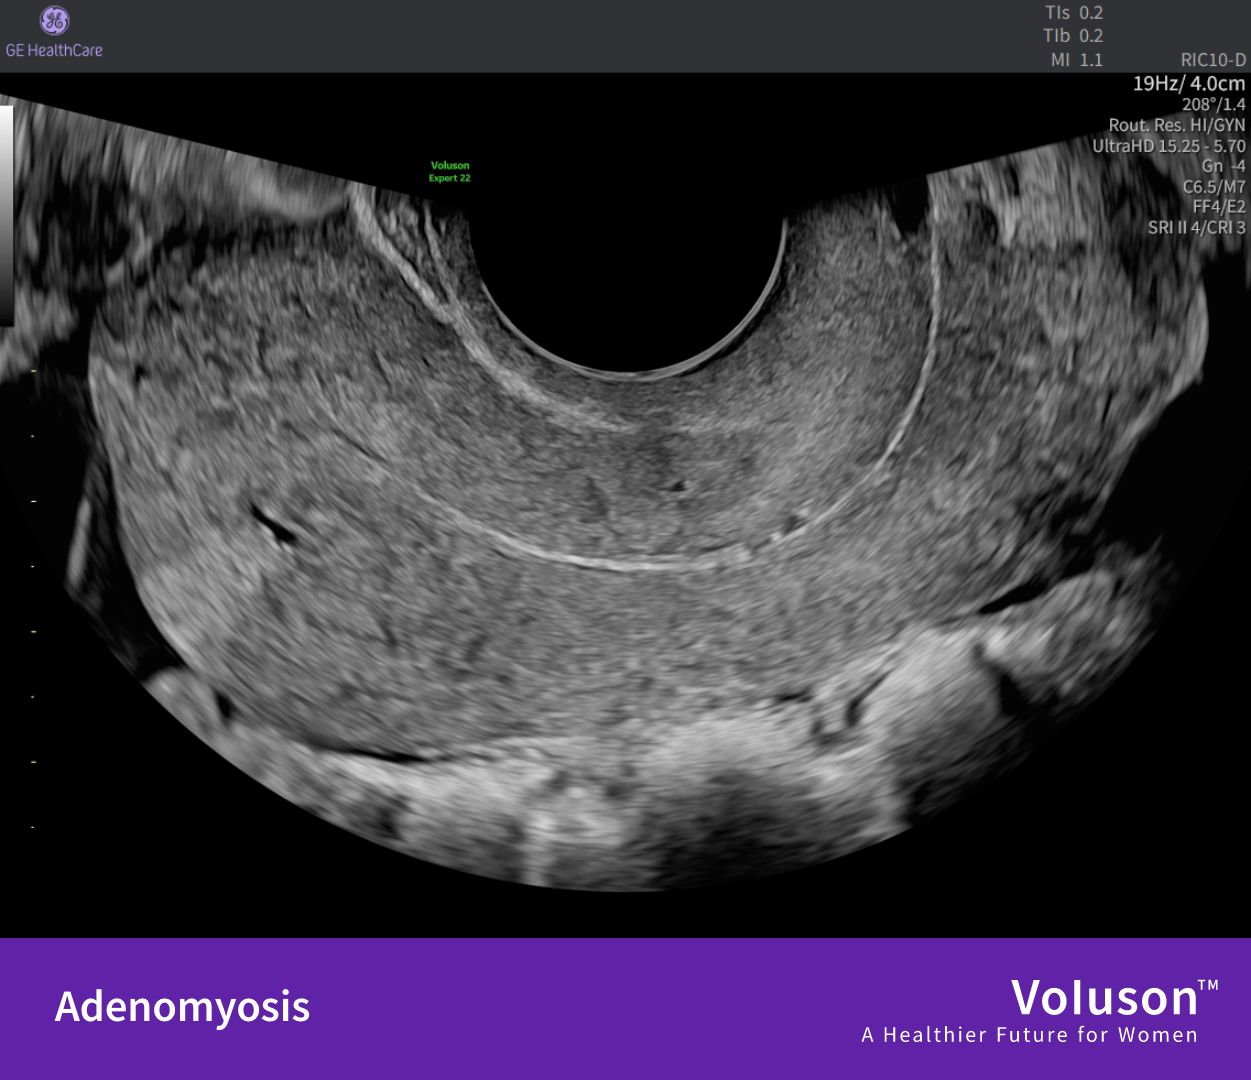
Task: Click the Adenomyosis caption label
Action: [x=182, y=1006]
